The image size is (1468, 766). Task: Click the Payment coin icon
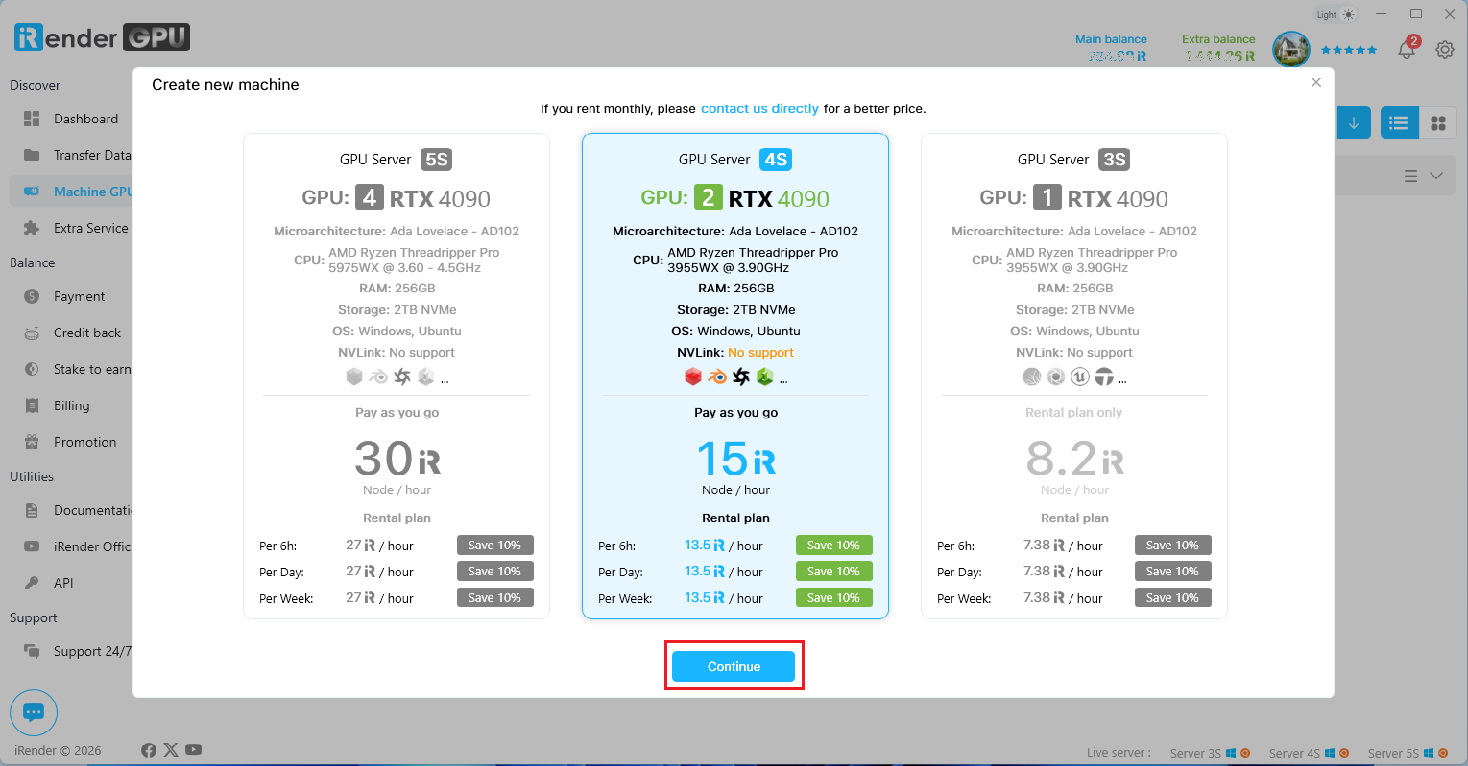click(x=32, y=296)
